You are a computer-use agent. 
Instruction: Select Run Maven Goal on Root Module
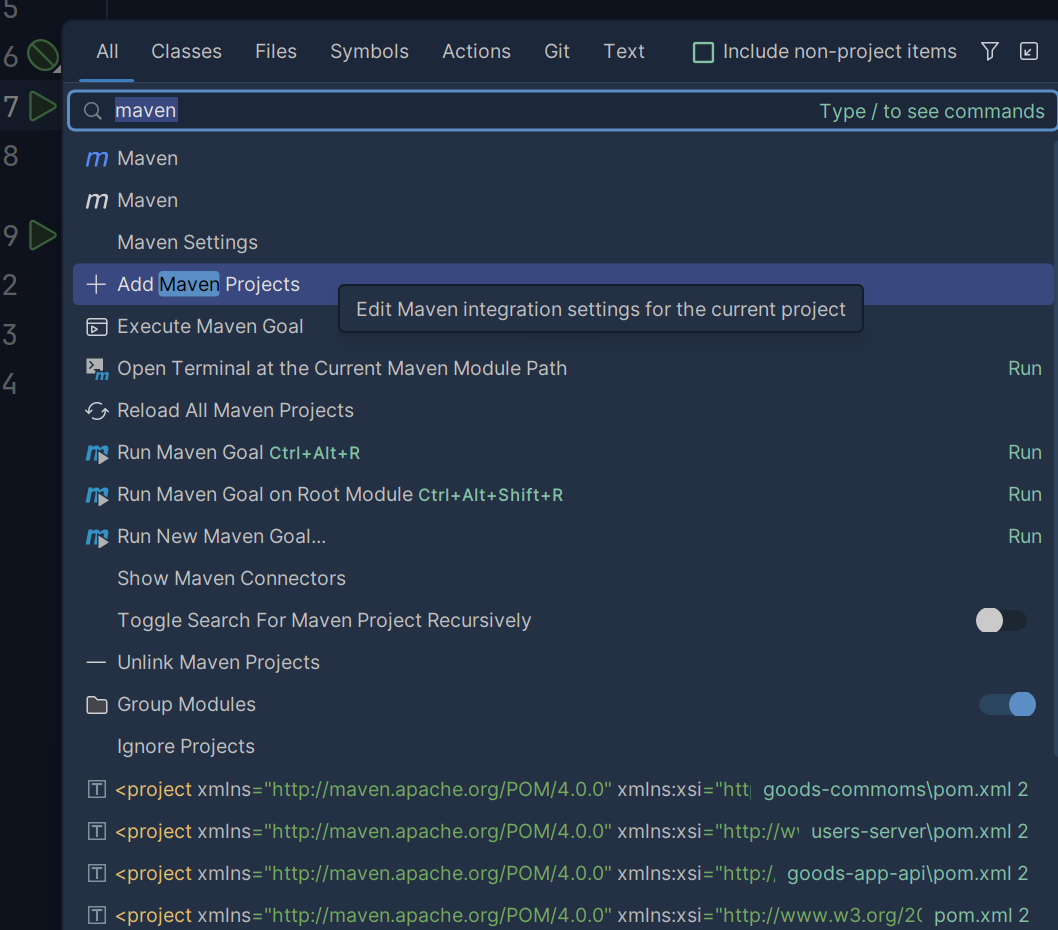coord(562,495)
